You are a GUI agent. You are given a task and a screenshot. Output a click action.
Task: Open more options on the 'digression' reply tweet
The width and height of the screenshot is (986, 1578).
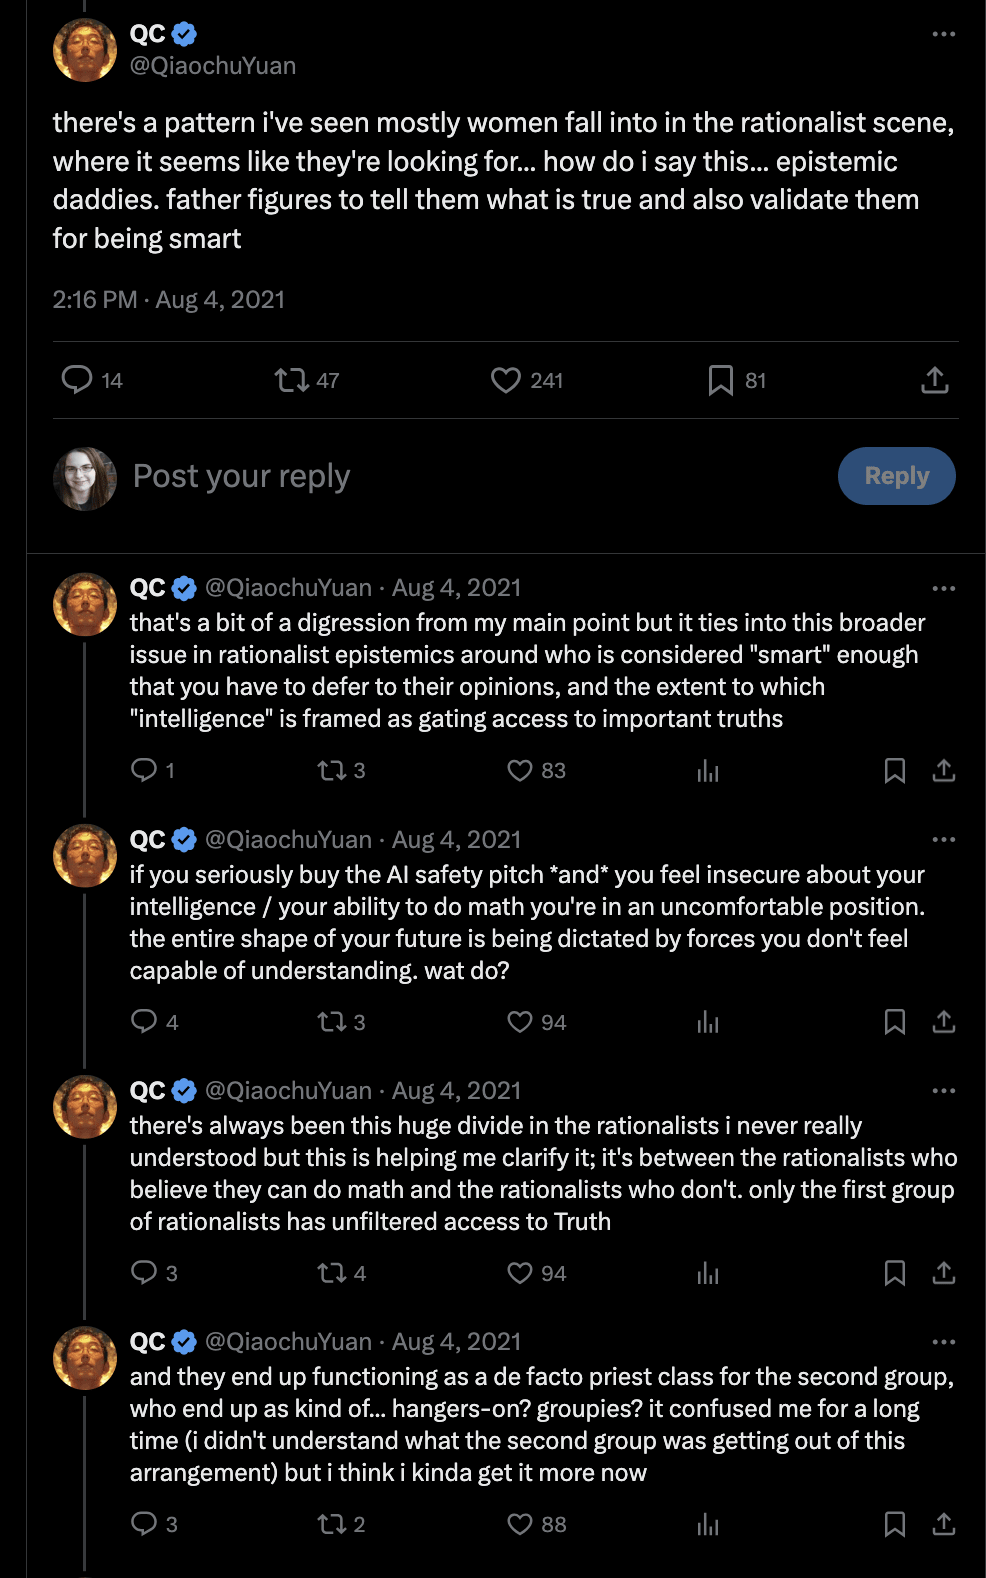tap(943, 588)
